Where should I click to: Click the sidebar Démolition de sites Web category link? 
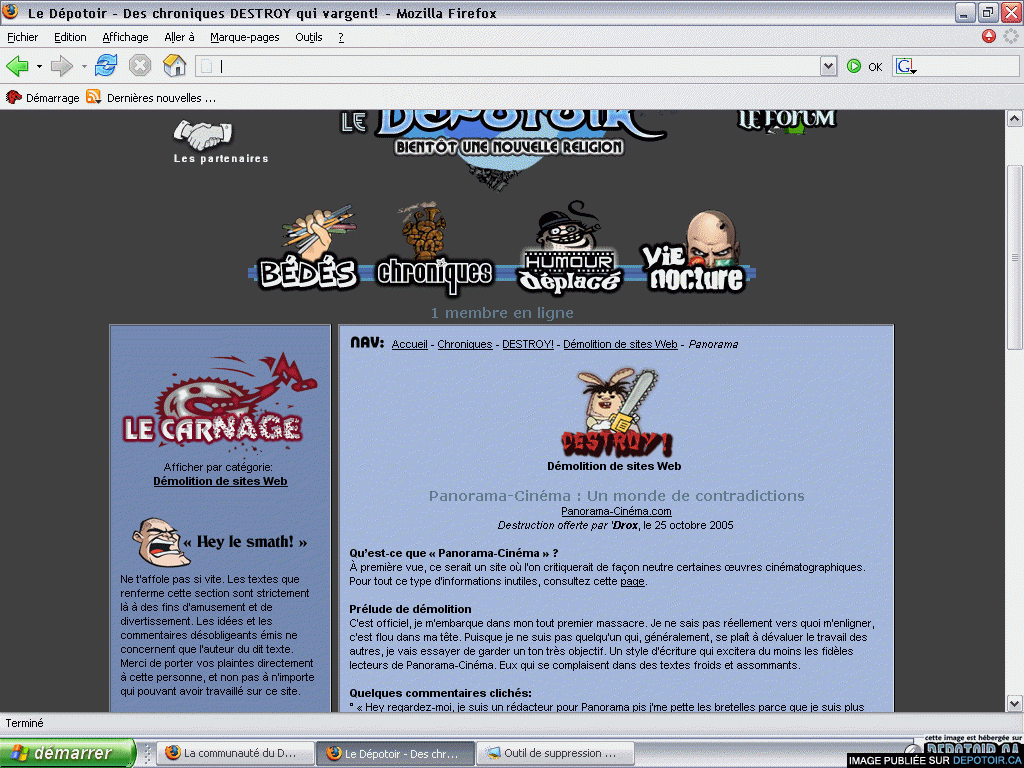220,481
